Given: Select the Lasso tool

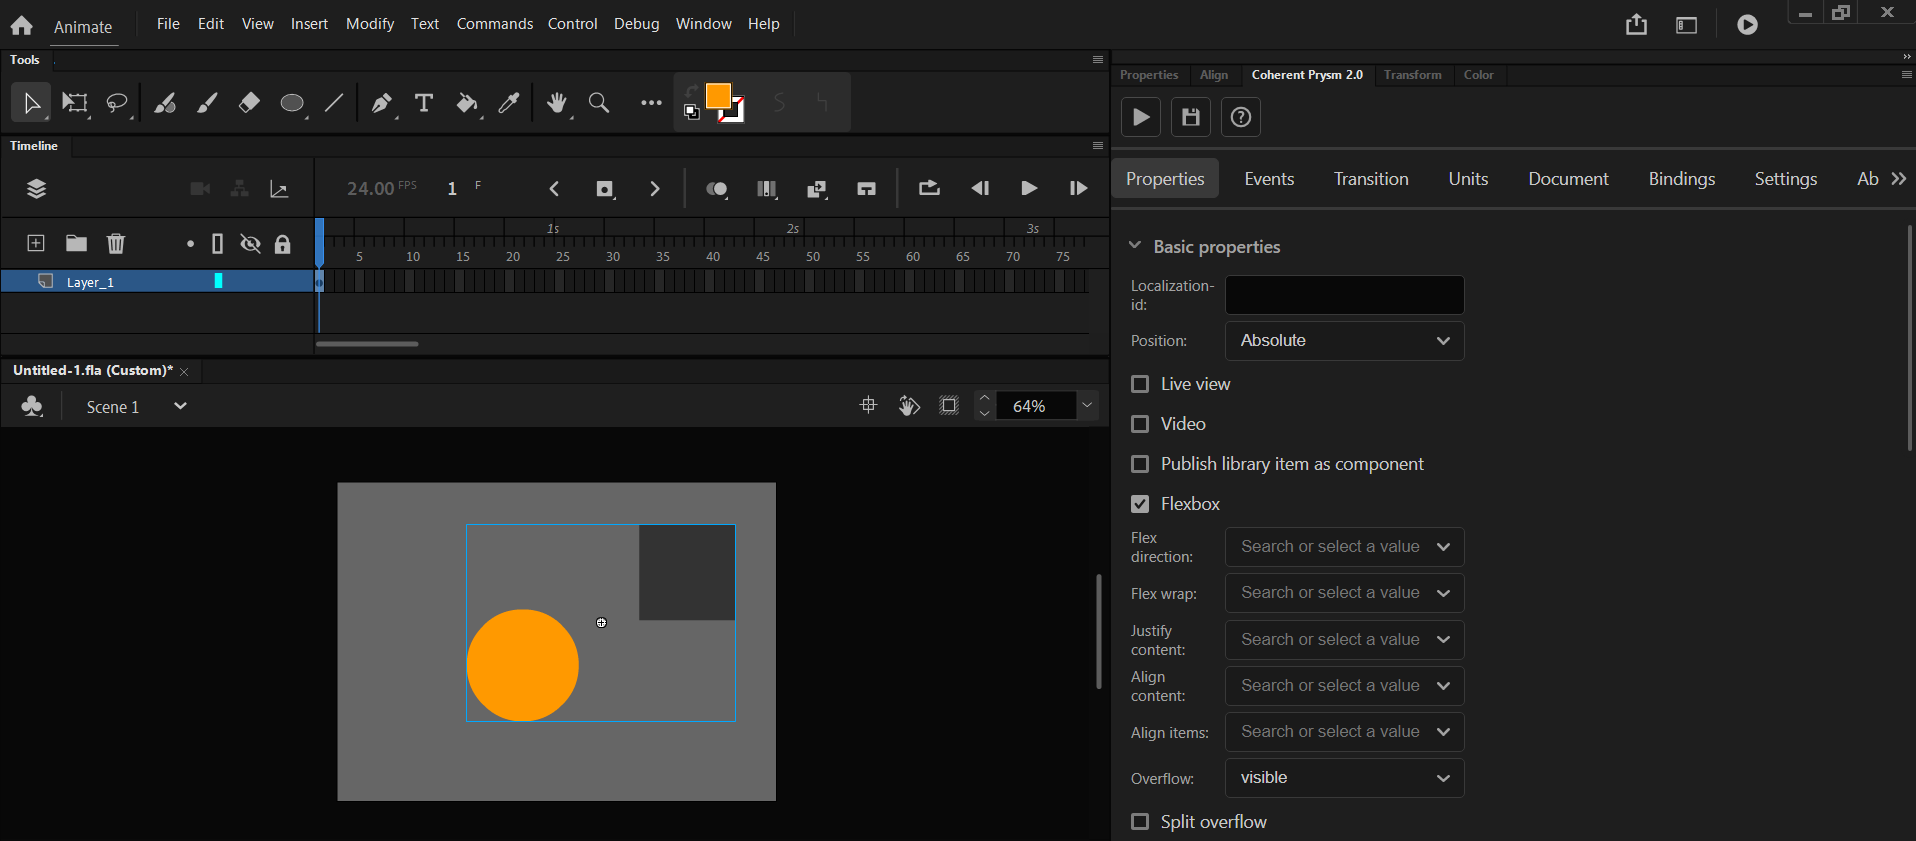Looking at the screenshot, I should (118, 103).
